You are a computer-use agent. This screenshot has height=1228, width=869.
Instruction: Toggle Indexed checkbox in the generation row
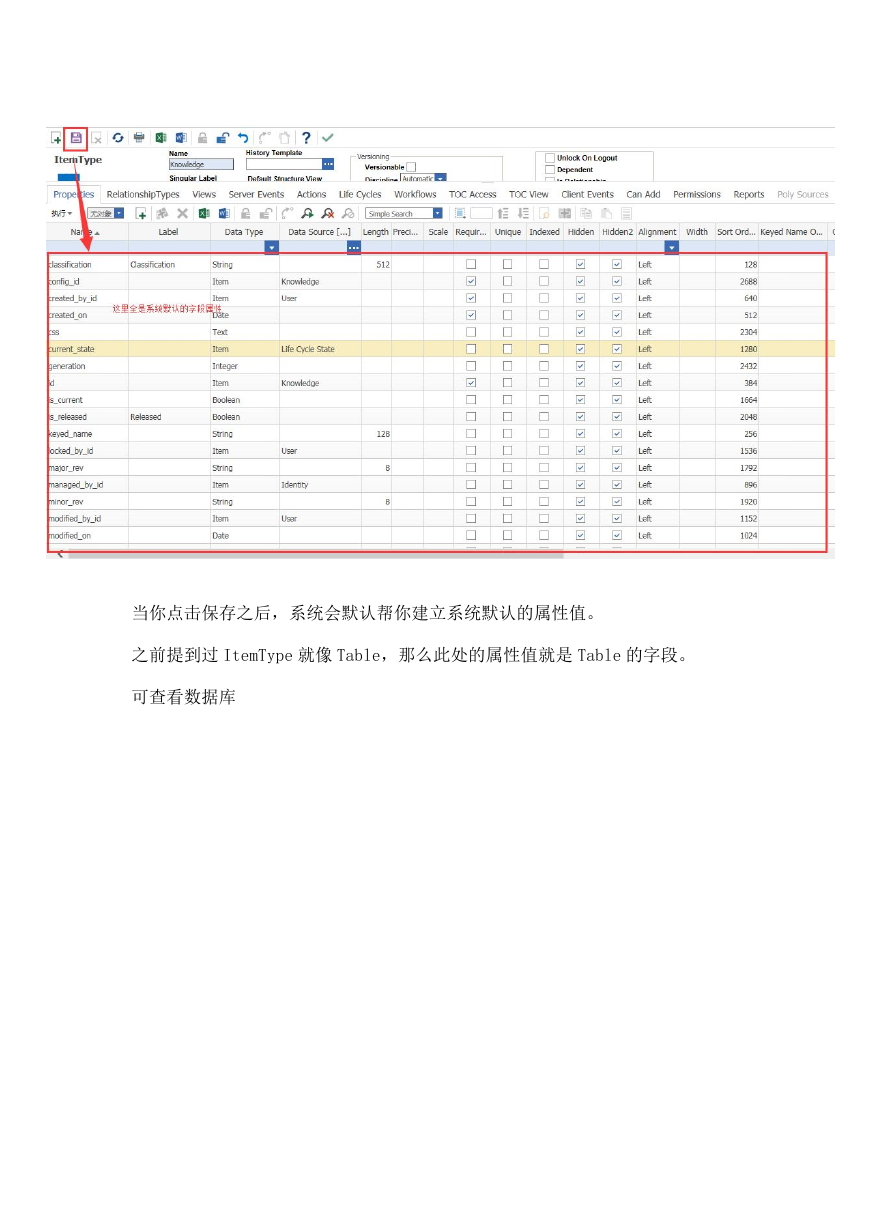544,366
